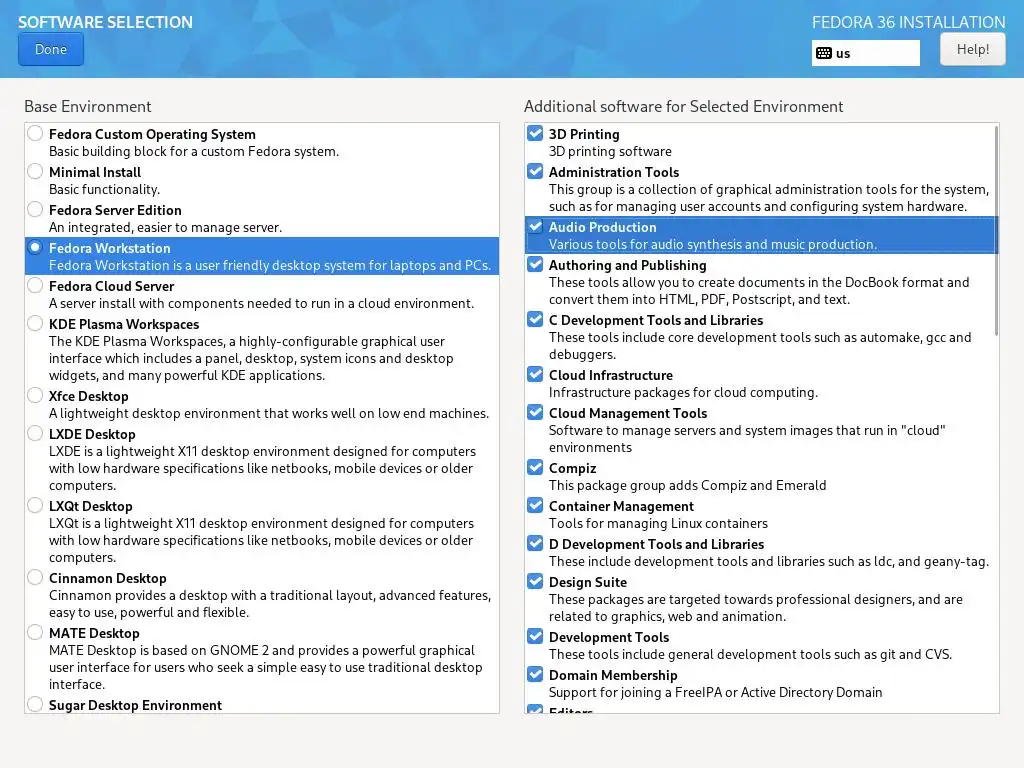This screenshot has height=768, width=1024.
Task: Click the Done button
Action: 51,50
